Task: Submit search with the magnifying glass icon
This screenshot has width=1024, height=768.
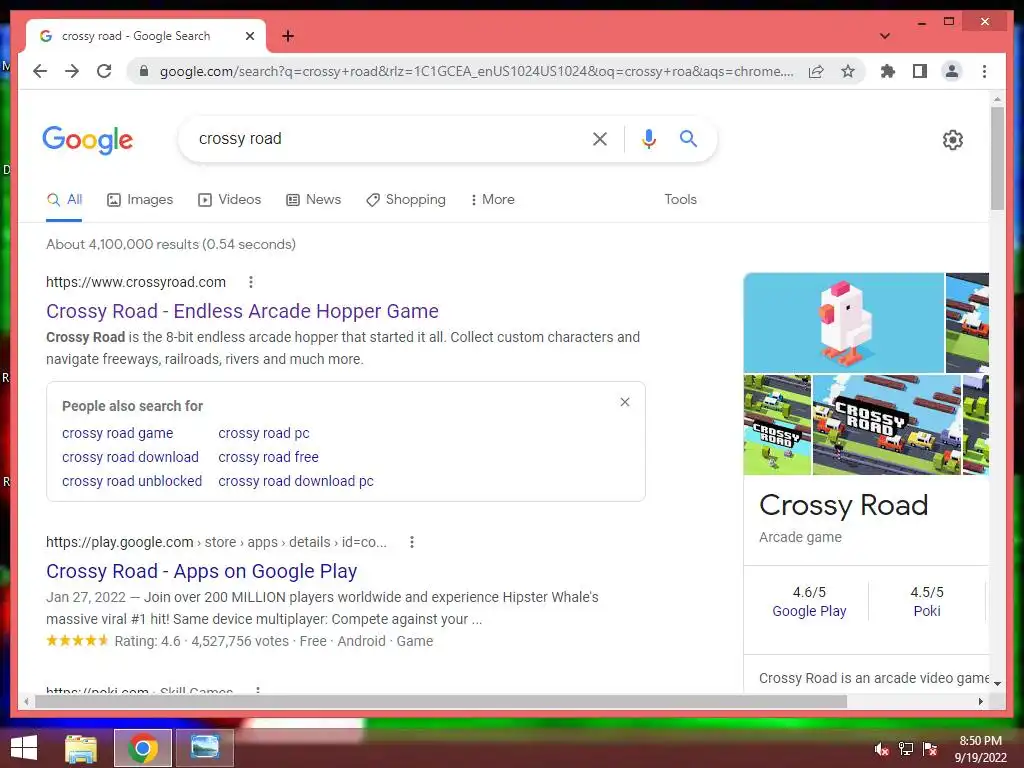Action: pos(688,138)
